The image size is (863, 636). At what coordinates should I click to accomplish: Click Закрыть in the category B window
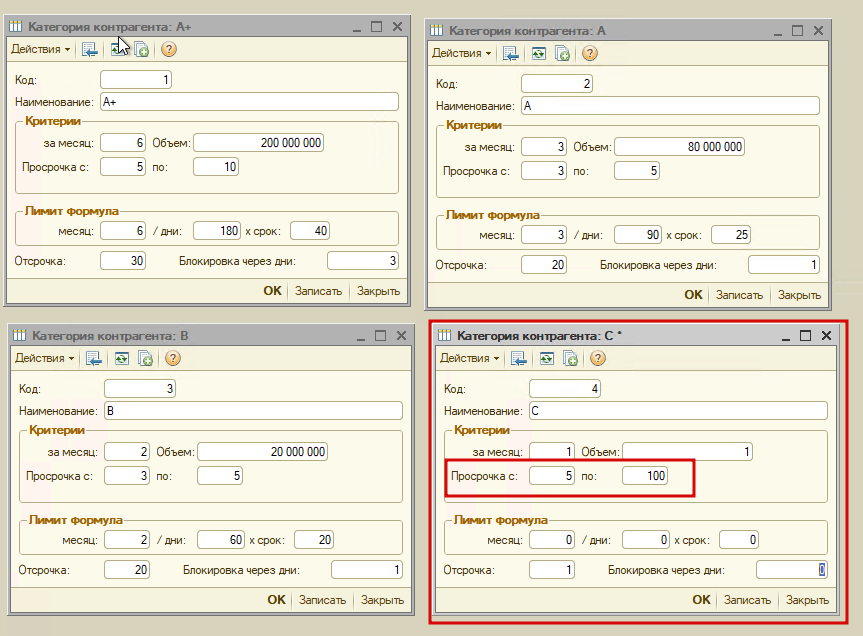[x=382, y=600]
